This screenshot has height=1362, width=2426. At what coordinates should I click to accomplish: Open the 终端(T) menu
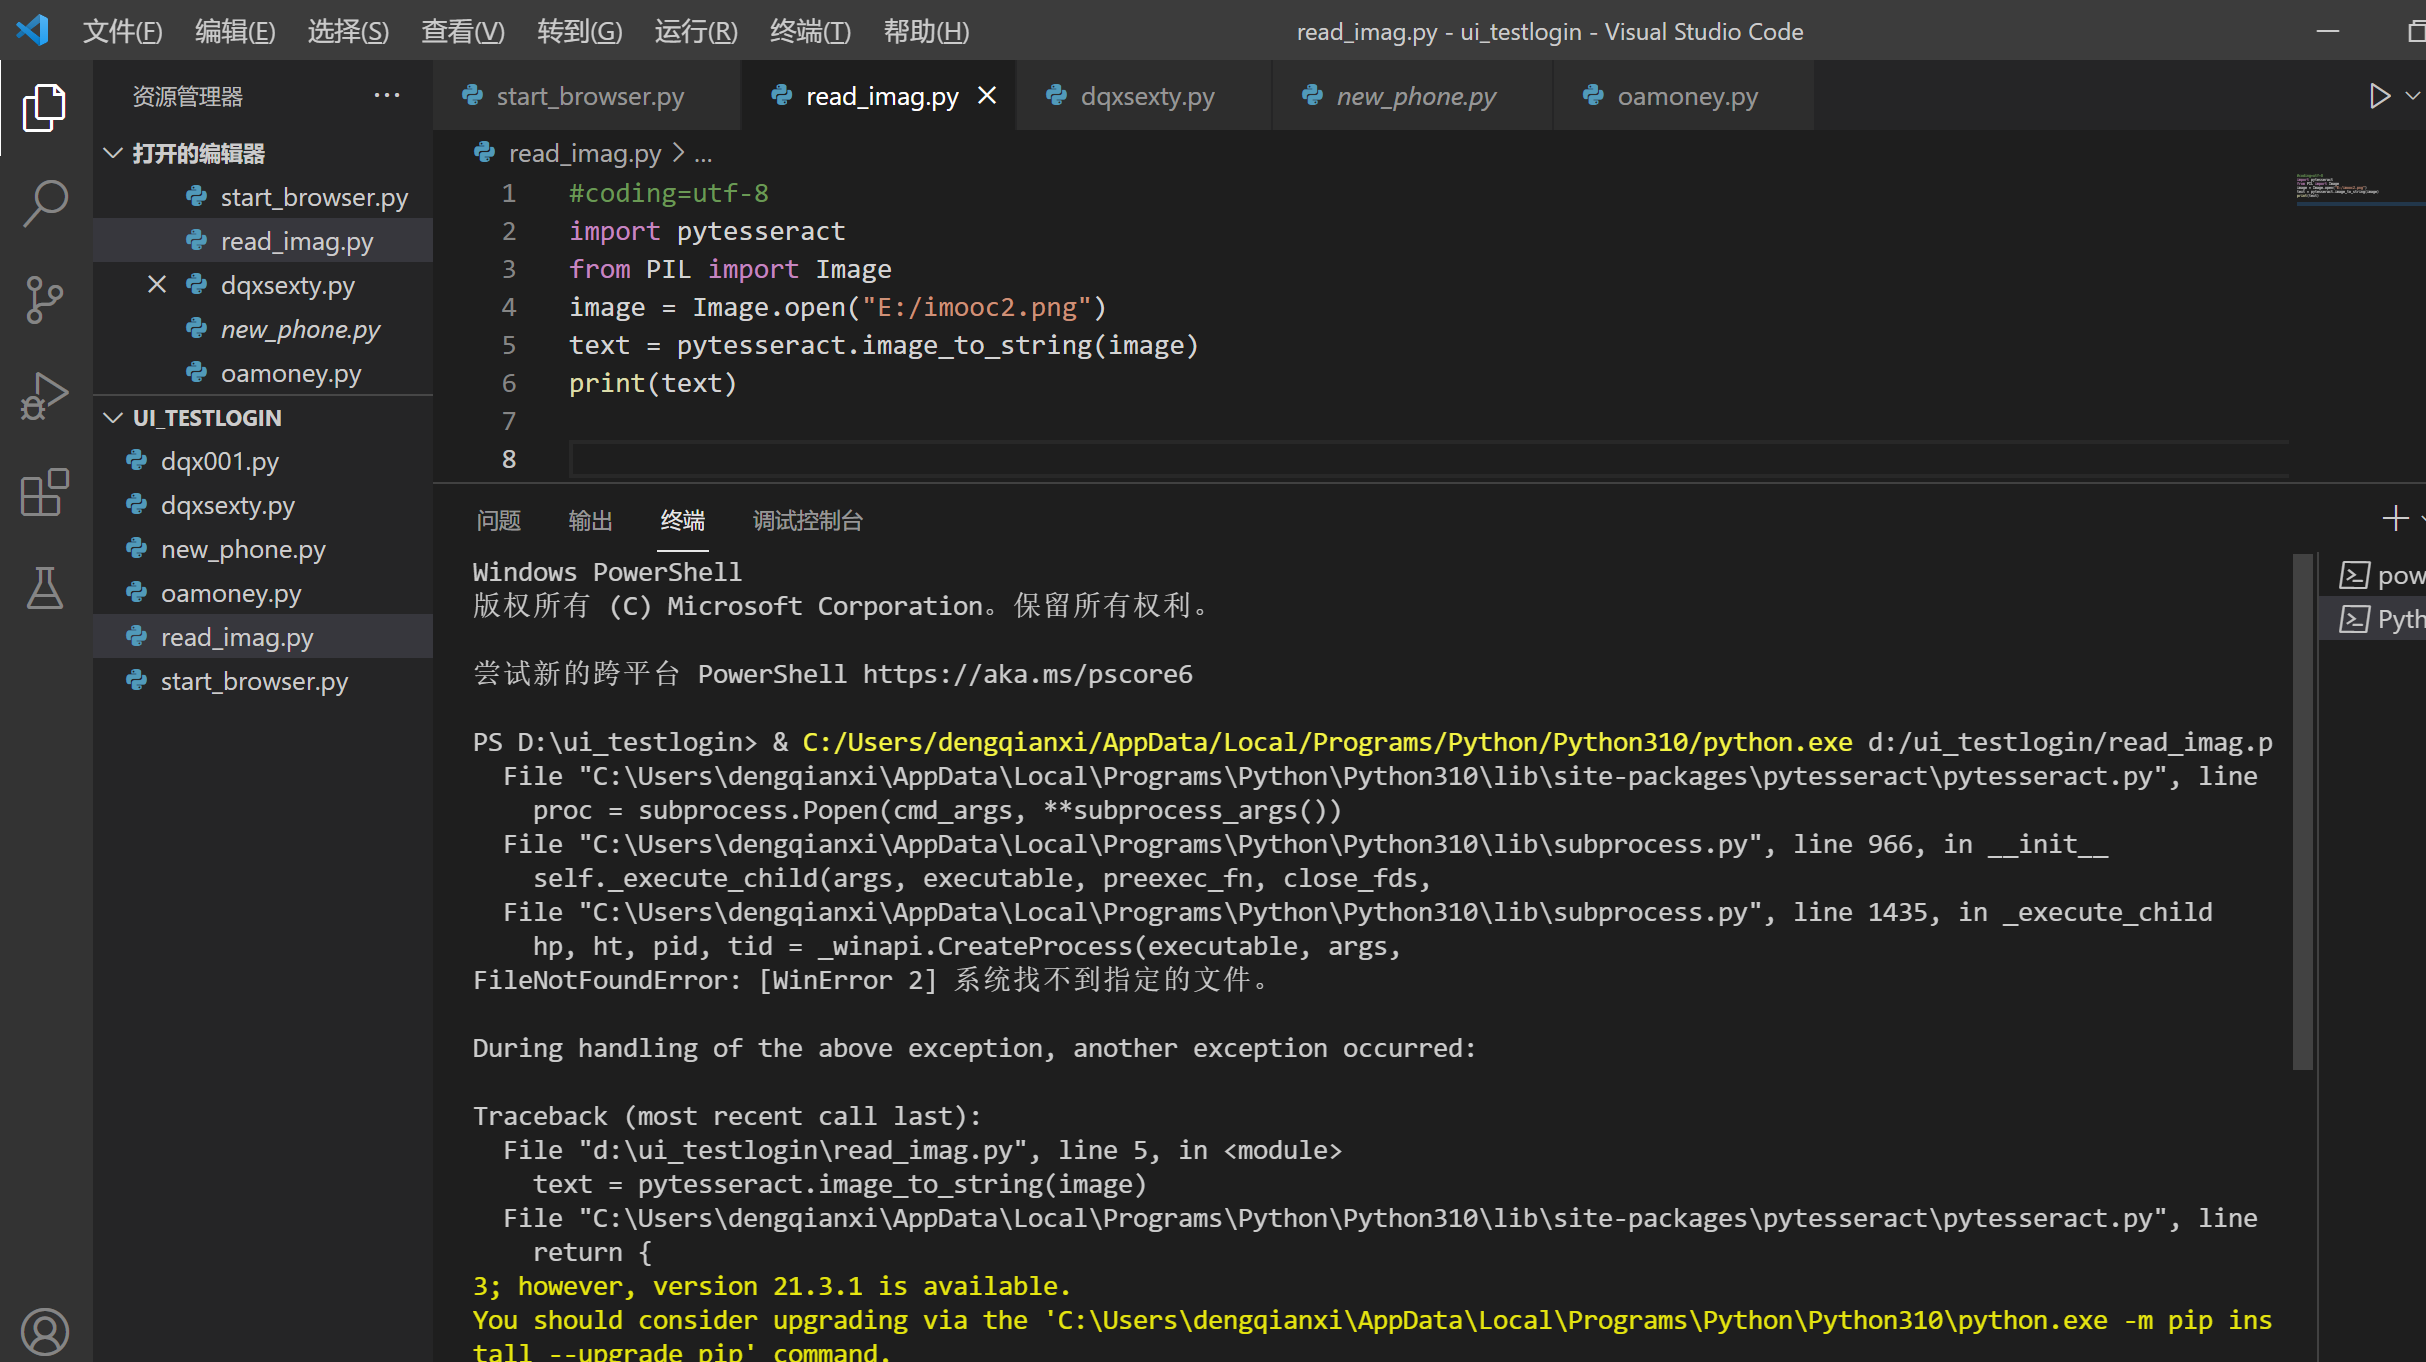pyautogui.click(x=809, y=31)
